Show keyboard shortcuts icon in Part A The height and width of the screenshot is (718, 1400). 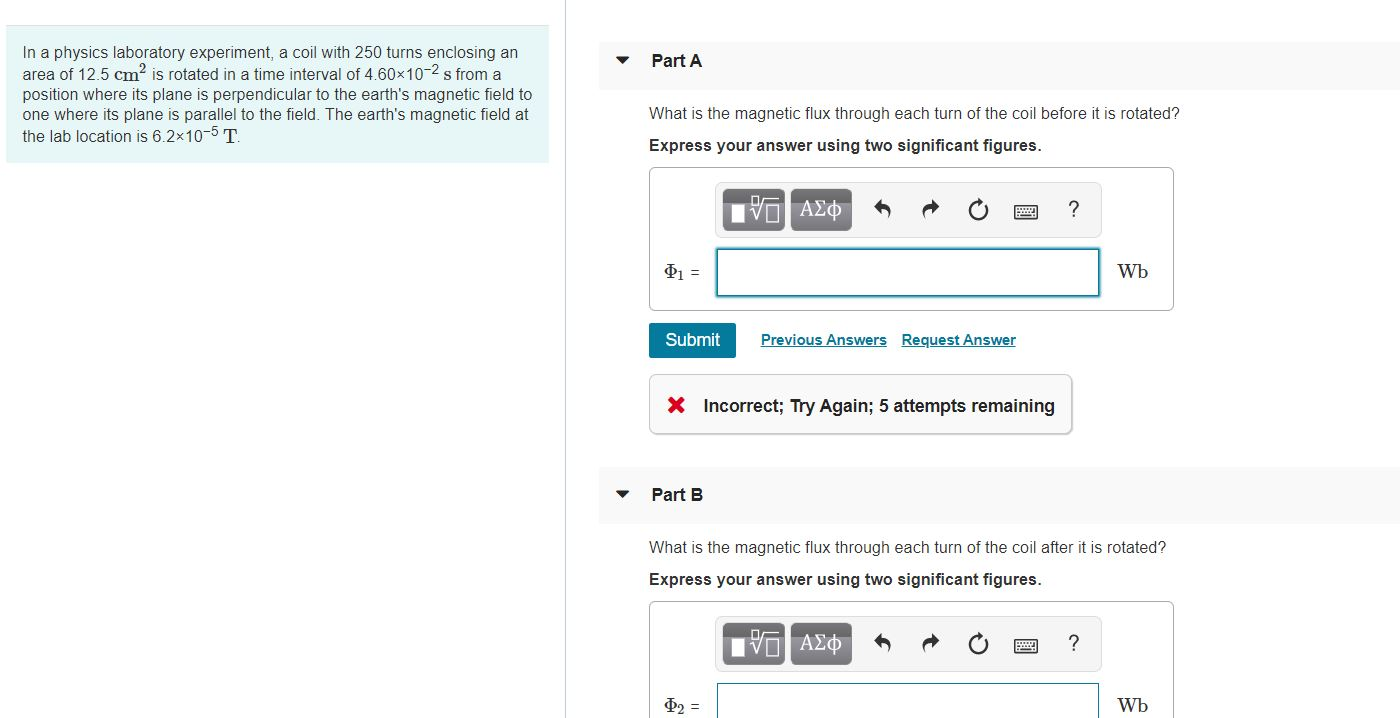(1026, 211)
